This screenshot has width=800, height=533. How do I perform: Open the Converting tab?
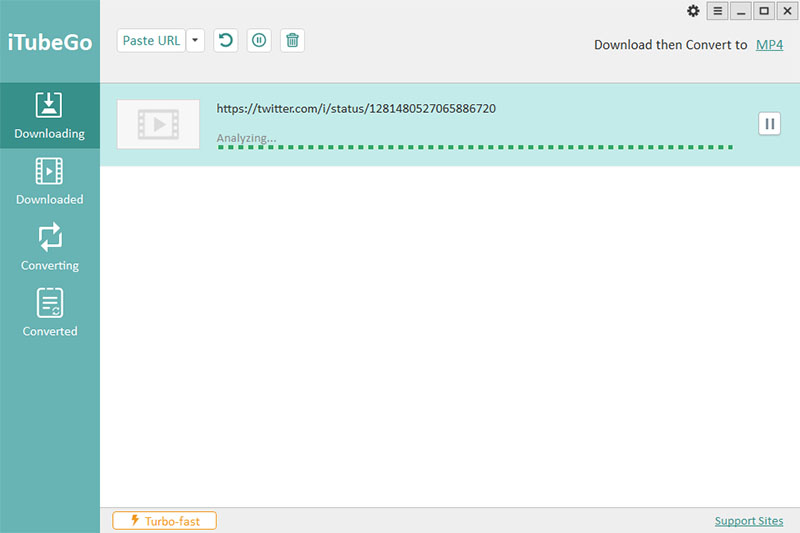coord(49,247)
